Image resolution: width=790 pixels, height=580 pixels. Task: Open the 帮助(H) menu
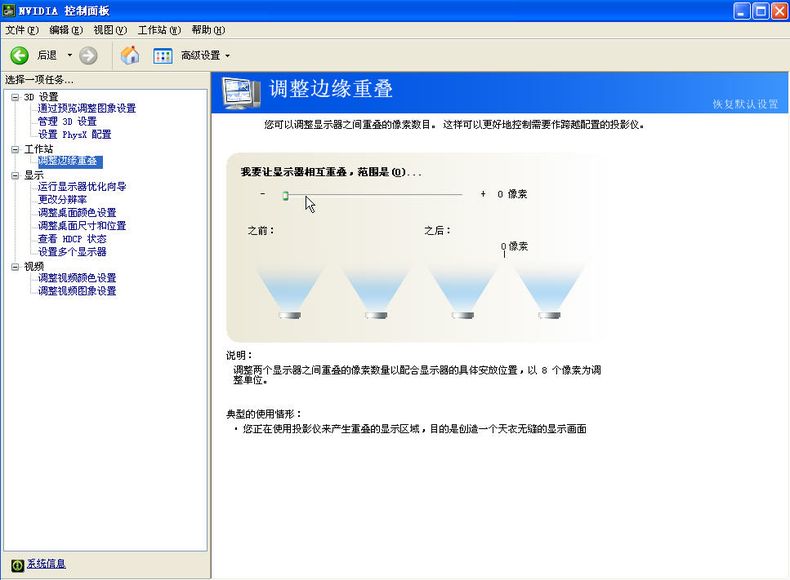[208, 30]
